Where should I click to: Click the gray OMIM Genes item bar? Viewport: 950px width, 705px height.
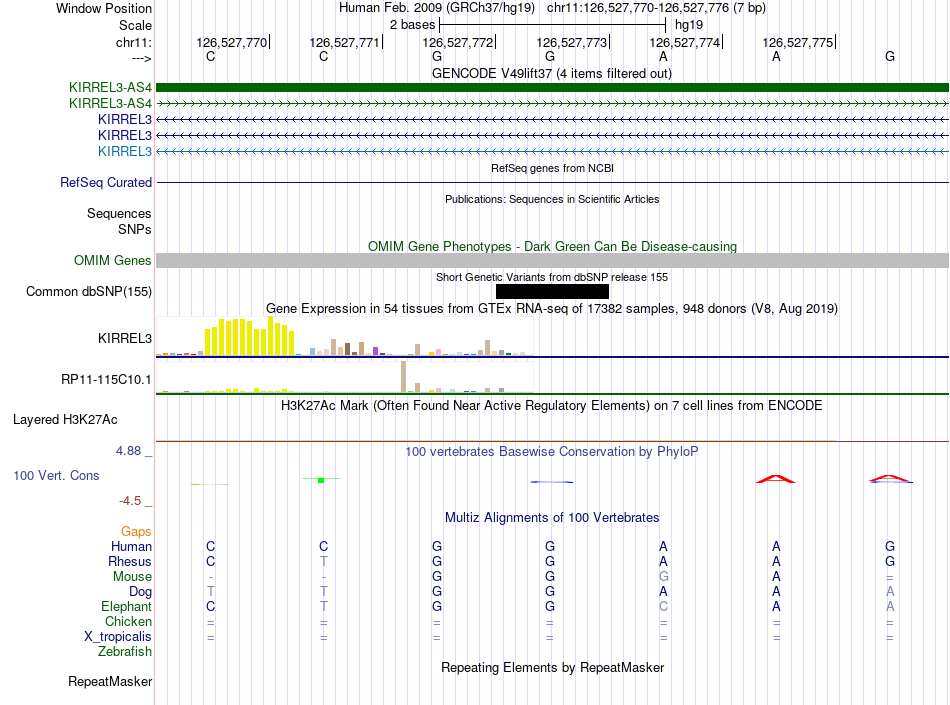tap(552, 260)
